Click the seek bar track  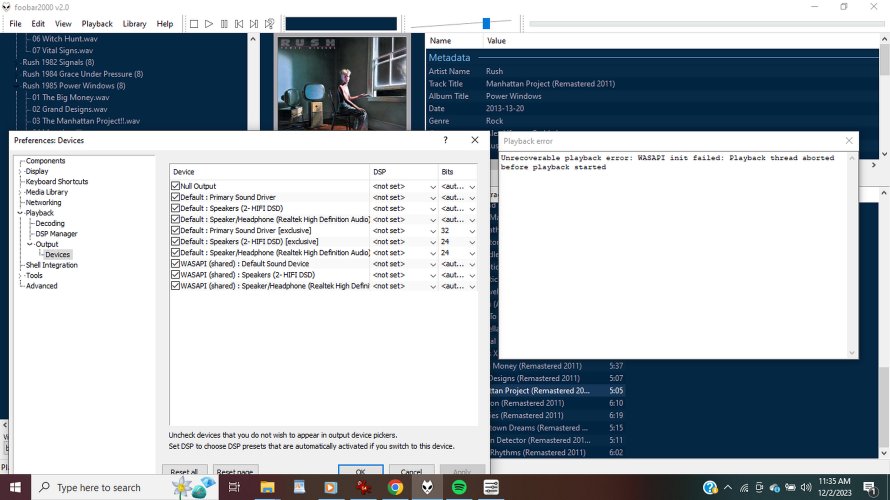tap(706, 24)
